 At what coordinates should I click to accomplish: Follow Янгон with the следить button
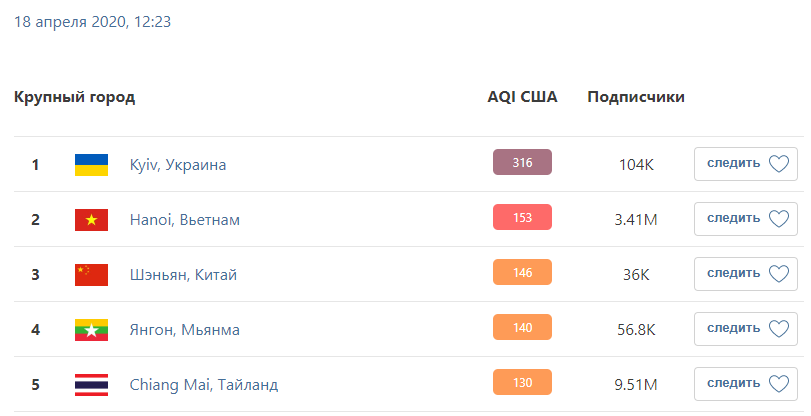(x=733, y=329)
